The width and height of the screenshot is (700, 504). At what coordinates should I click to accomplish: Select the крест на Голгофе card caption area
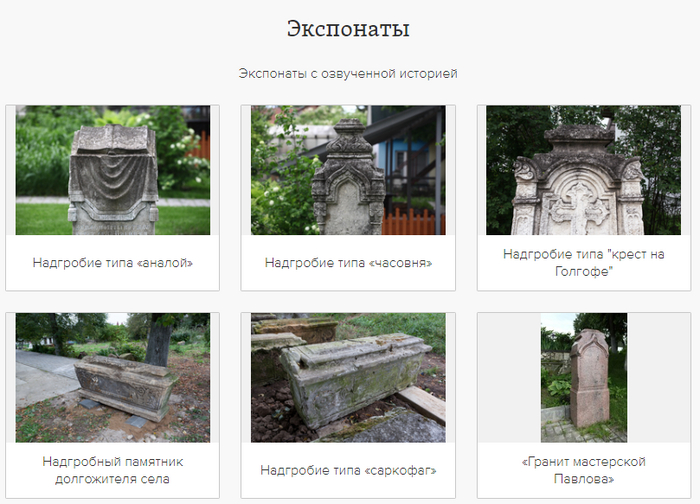point(584,262)
